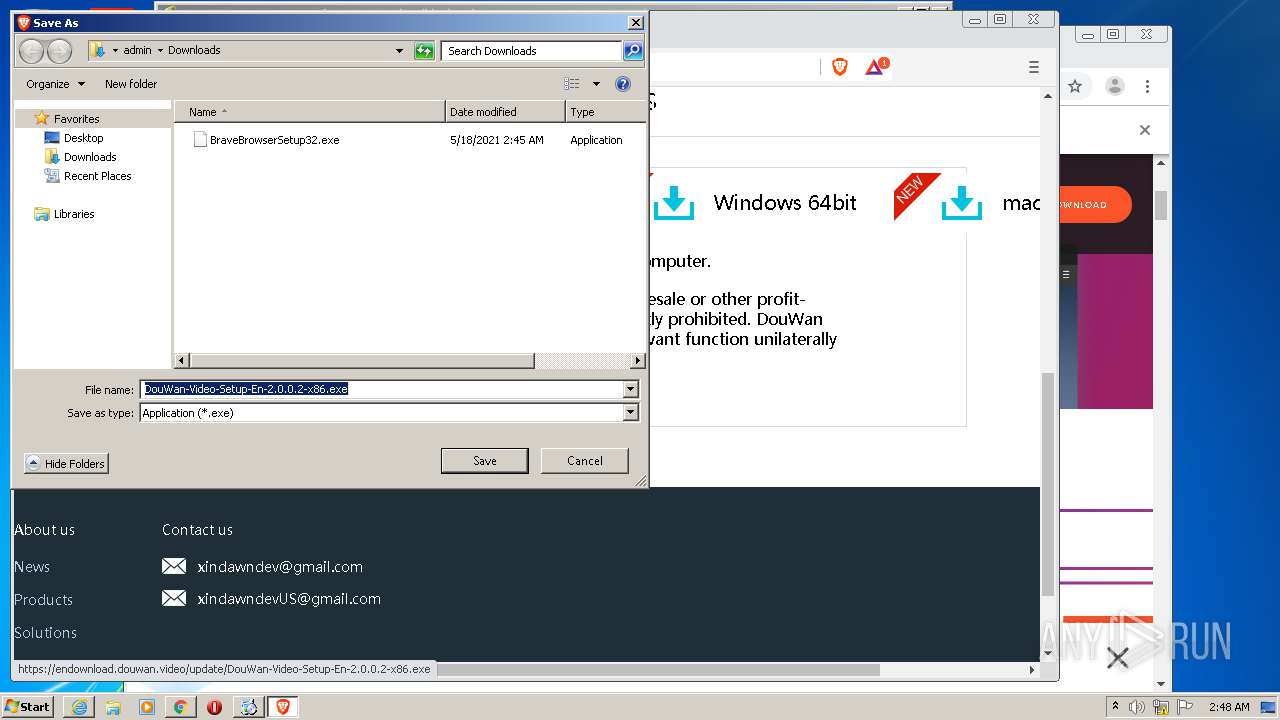This screenshot has width=1280, height=720.
Task: Click the Save button
Action: pos(485,461)
